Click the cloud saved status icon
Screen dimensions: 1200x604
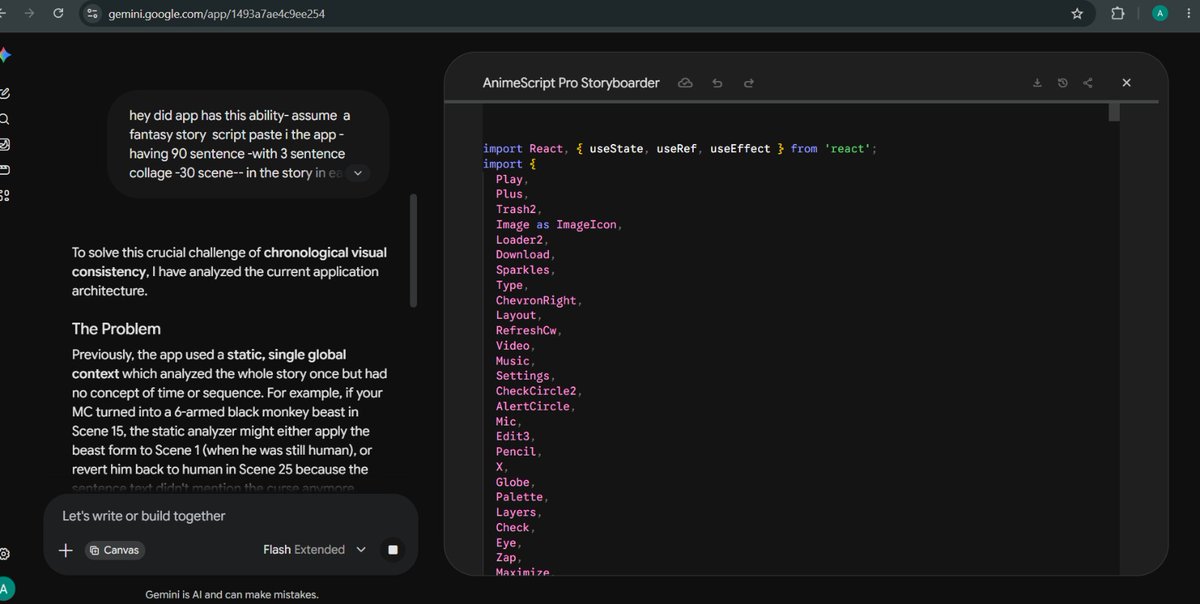[x=685, y=83]
